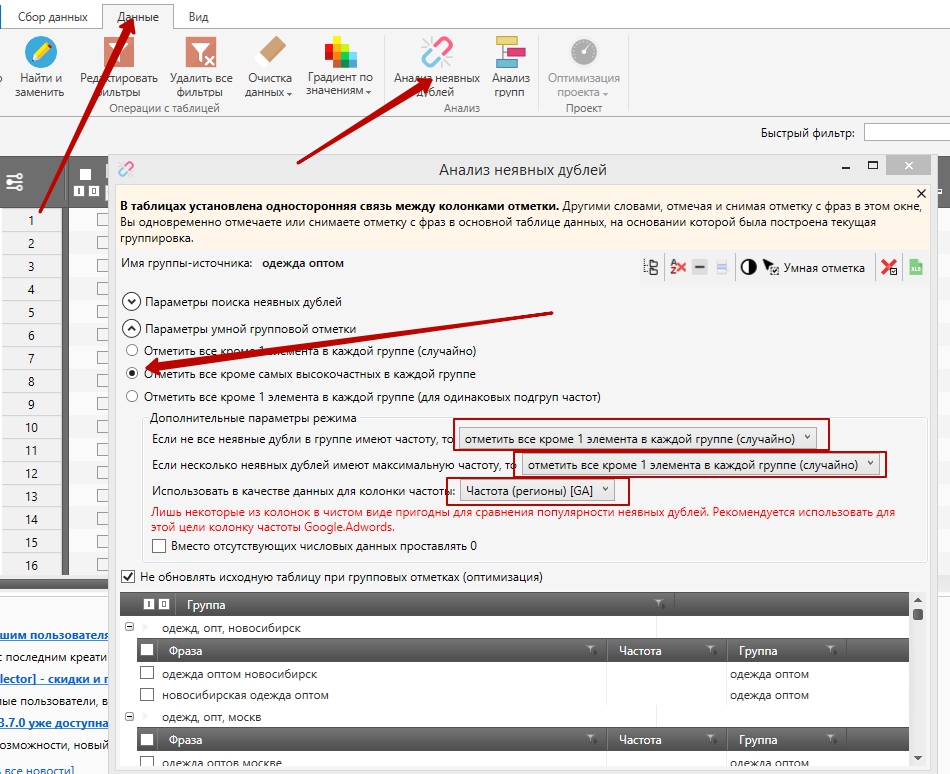950x774 pixels.
Task: Click the column settings sliders icon
Action: tap(15, 181)
